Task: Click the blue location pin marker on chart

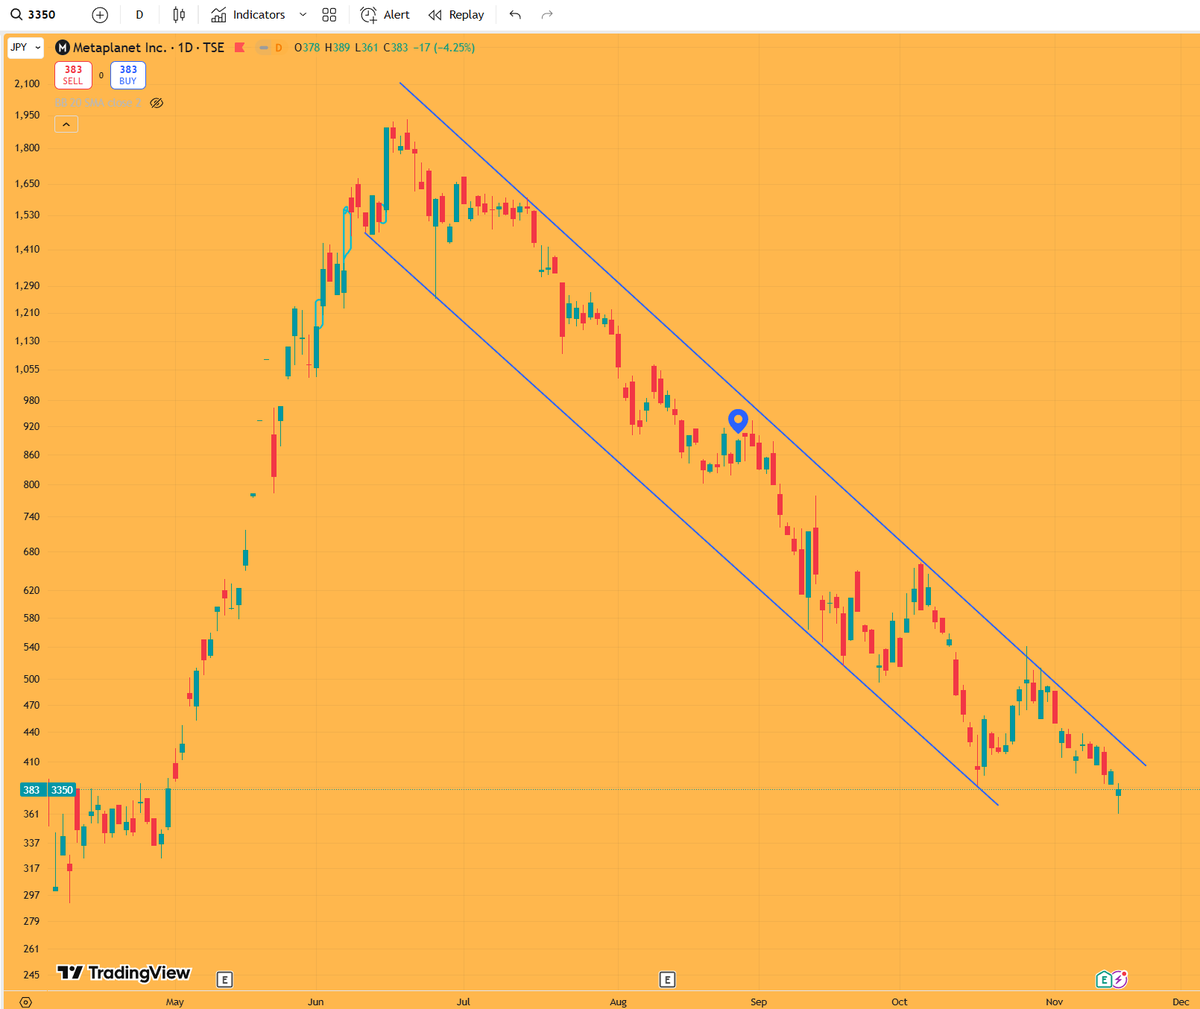Action: [x=738, y=421]
